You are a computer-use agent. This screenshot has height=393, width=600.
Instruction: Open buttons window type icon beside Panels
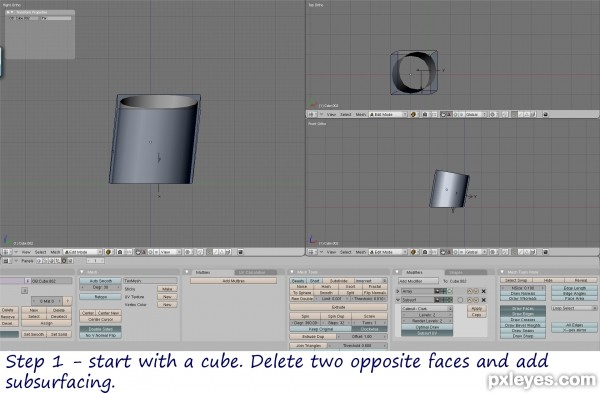6,261
